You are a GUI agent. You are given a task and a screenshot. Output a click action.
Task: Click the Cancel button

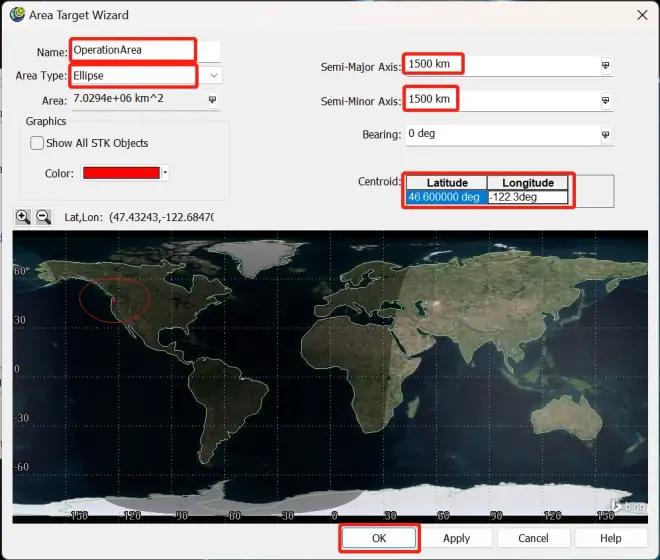point(533,538)
